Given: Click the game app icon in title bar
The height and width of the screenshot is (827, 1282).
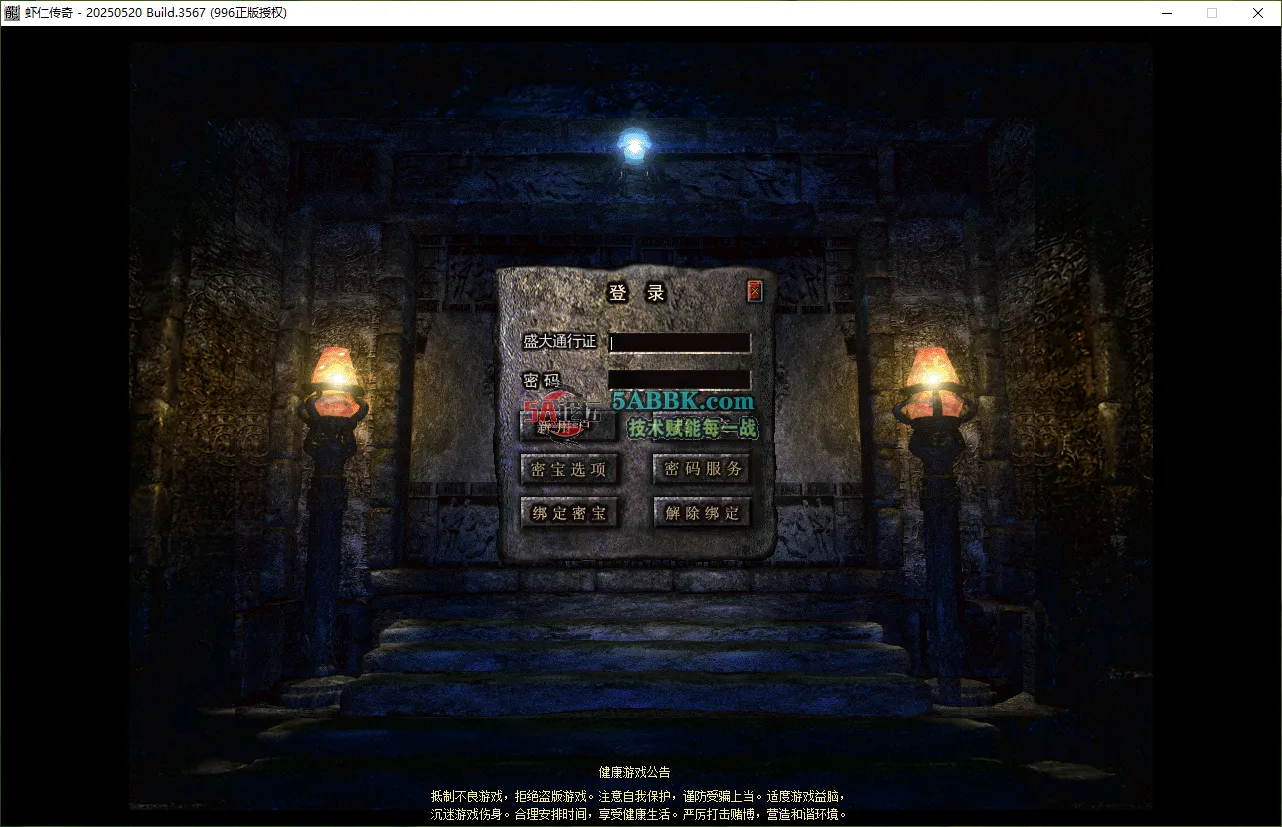Looking at the screenshot, I should pos(12,13).
